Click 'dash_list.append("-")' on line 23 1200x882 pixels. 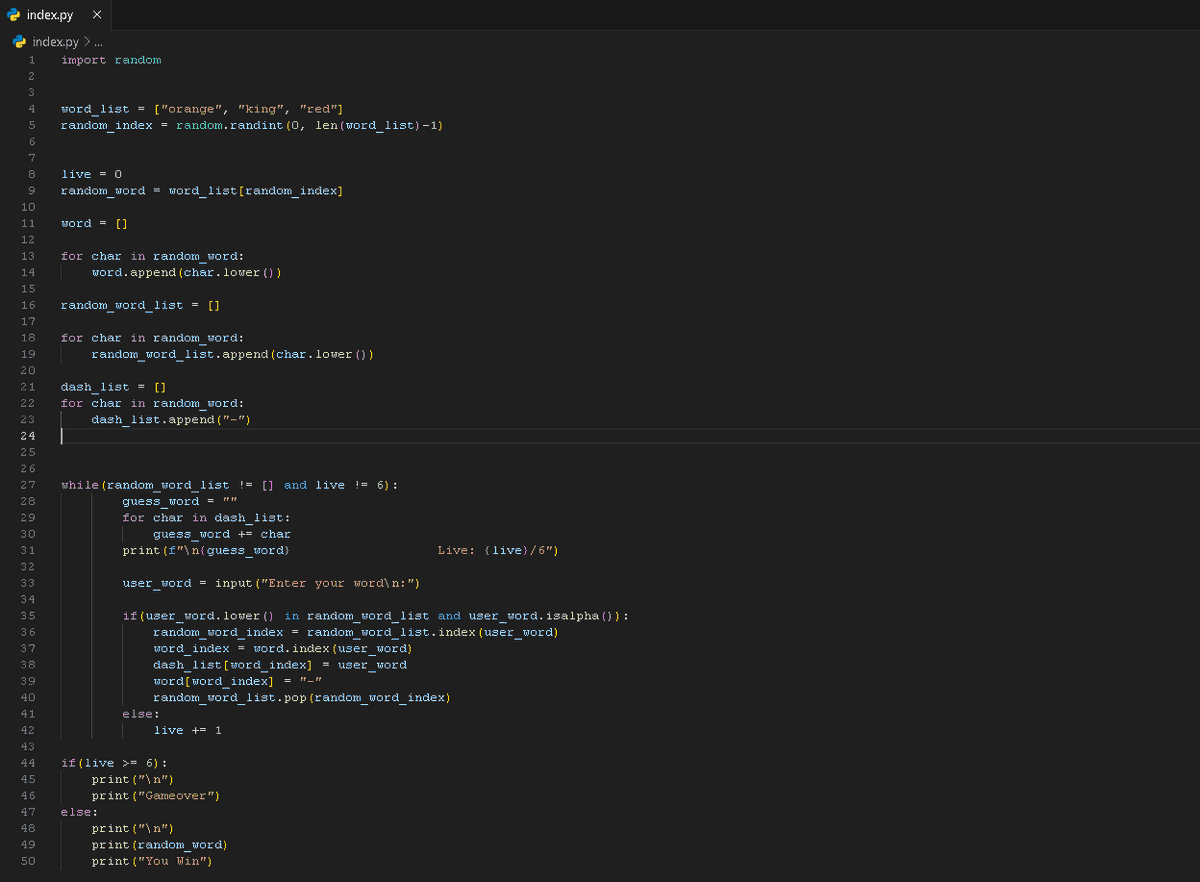click(x=172, y=420)
